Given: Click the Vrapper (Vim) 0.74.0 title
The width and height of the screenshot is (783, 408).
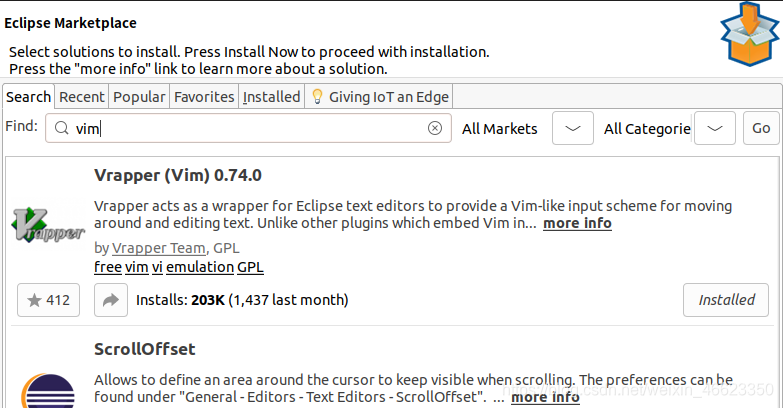Looking at the screenshot, I should click(x=178, y=175).
